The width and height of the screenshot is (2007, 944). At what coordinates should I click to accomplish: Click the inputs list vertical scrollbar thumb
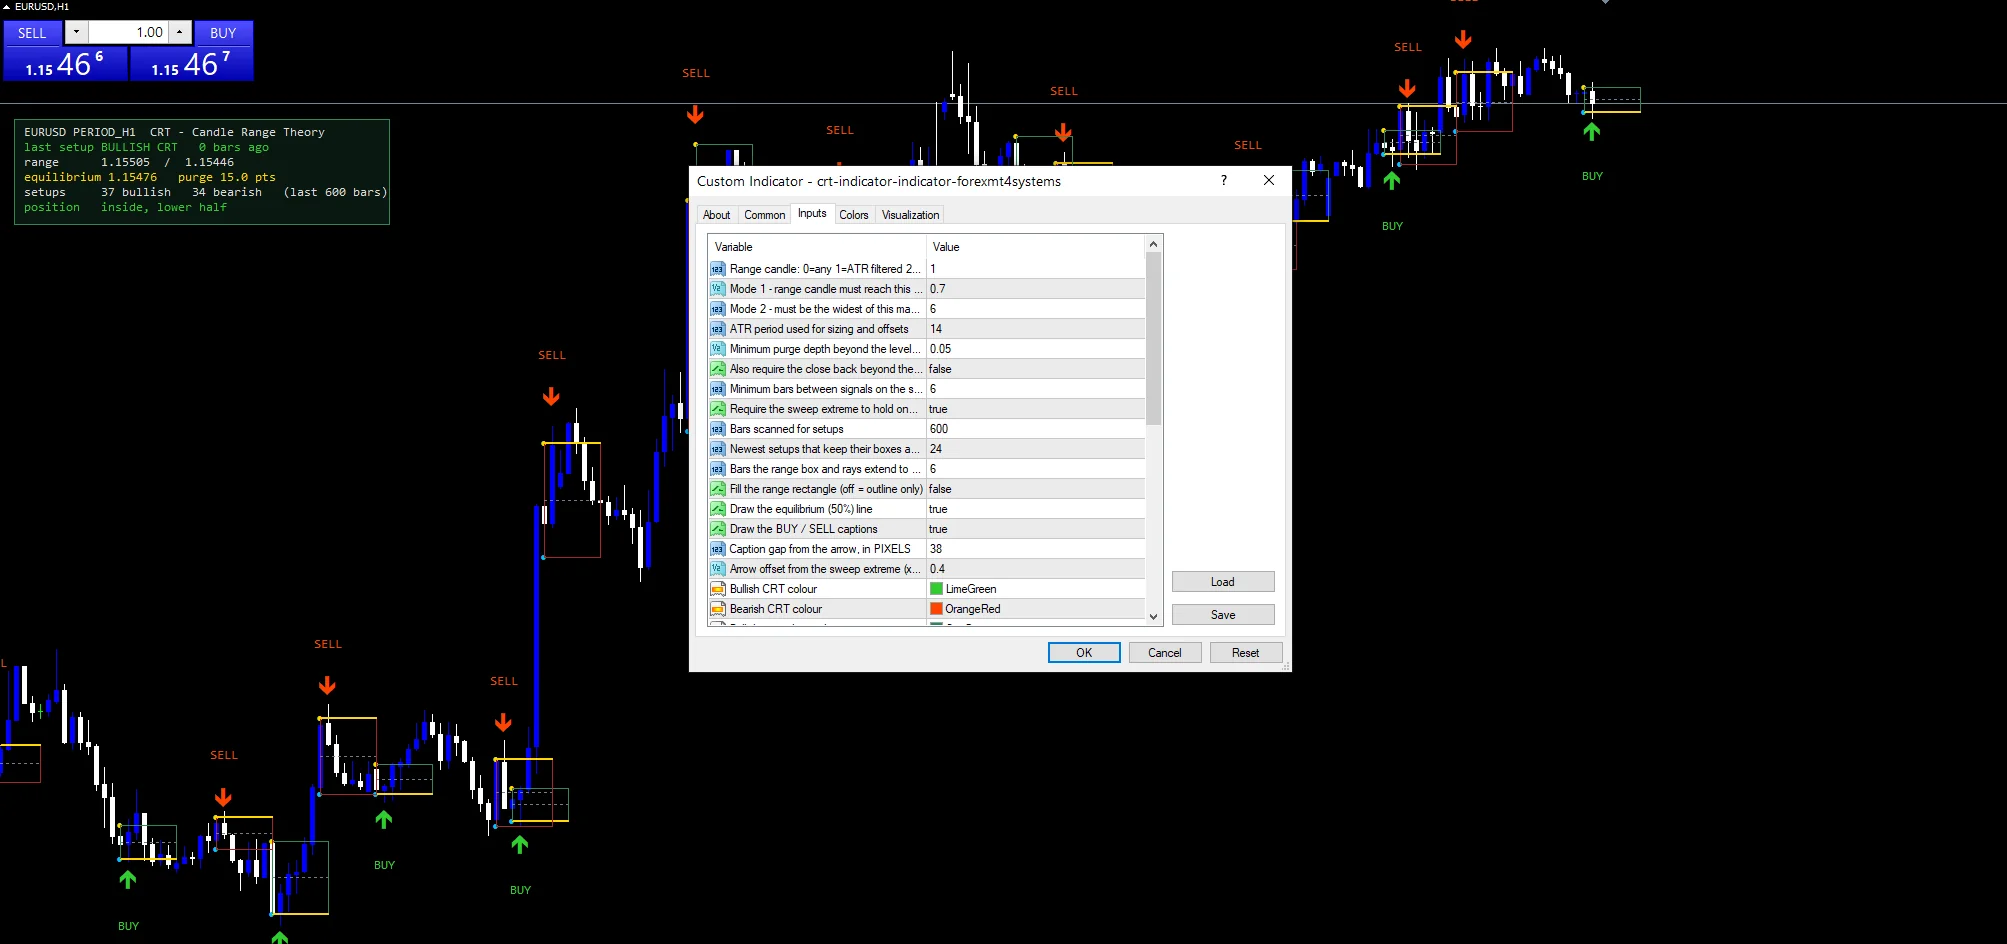(1153, 339)
